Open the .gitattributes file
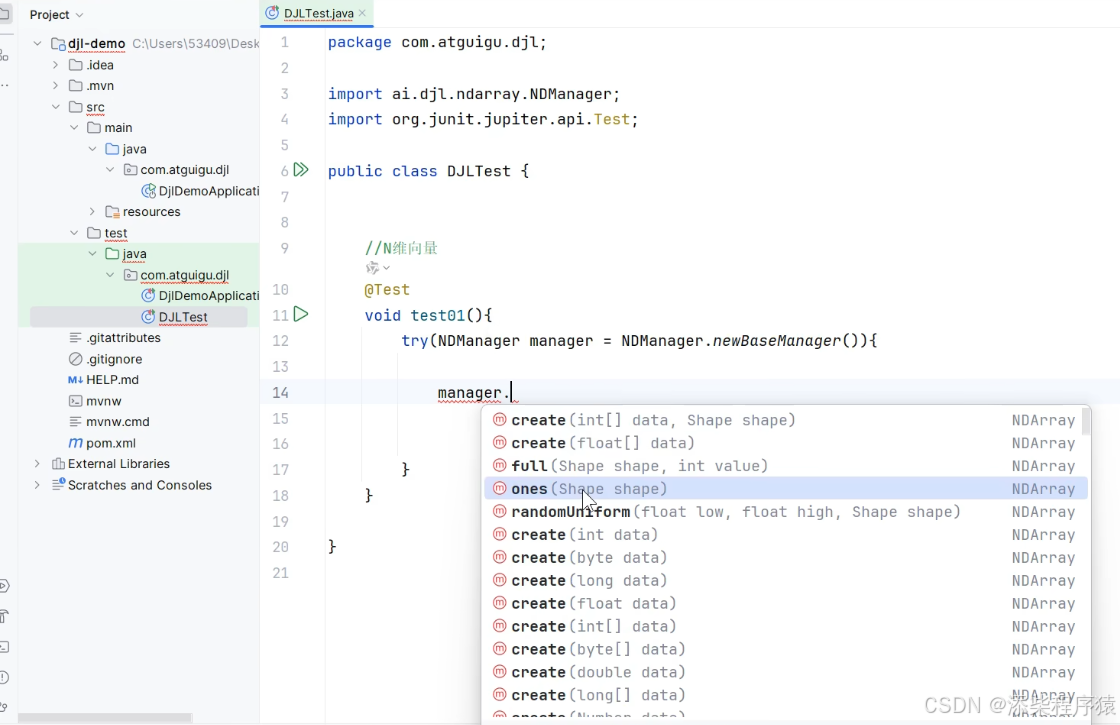This screenshot has height=725, width=1120. coord(124,337)
